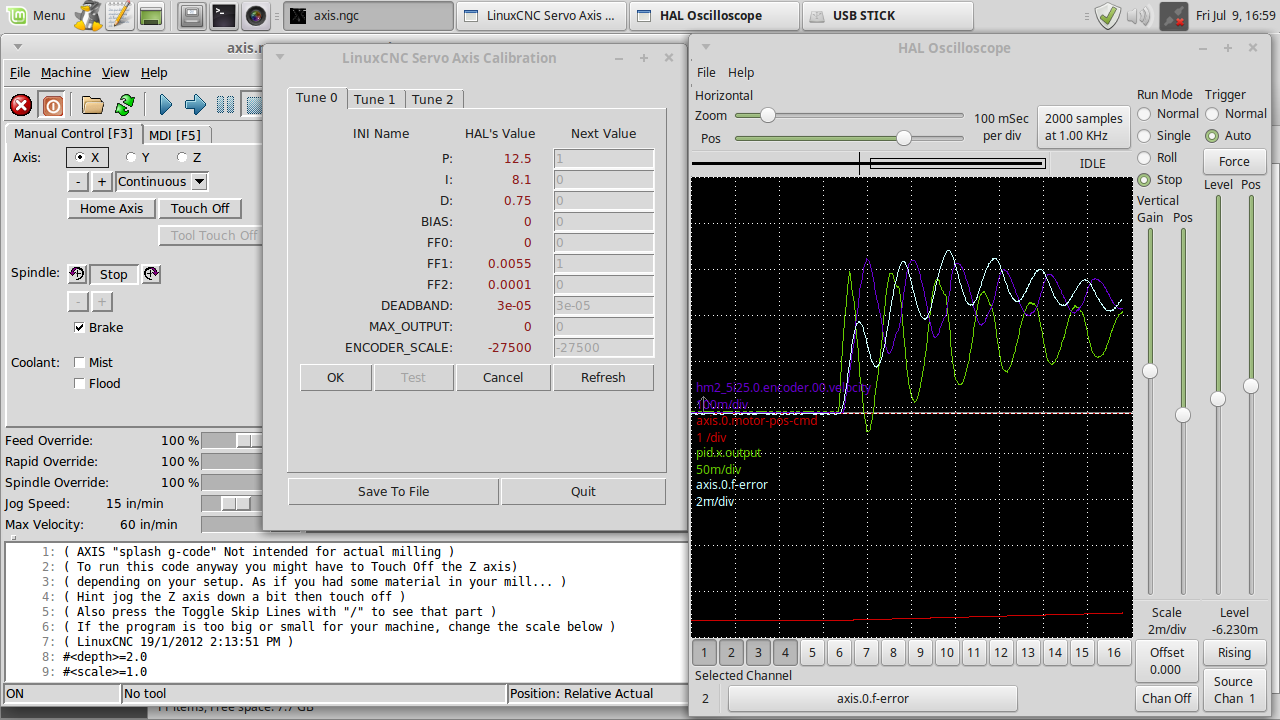Start spindle counterclockwise icon

pos(77,274)
